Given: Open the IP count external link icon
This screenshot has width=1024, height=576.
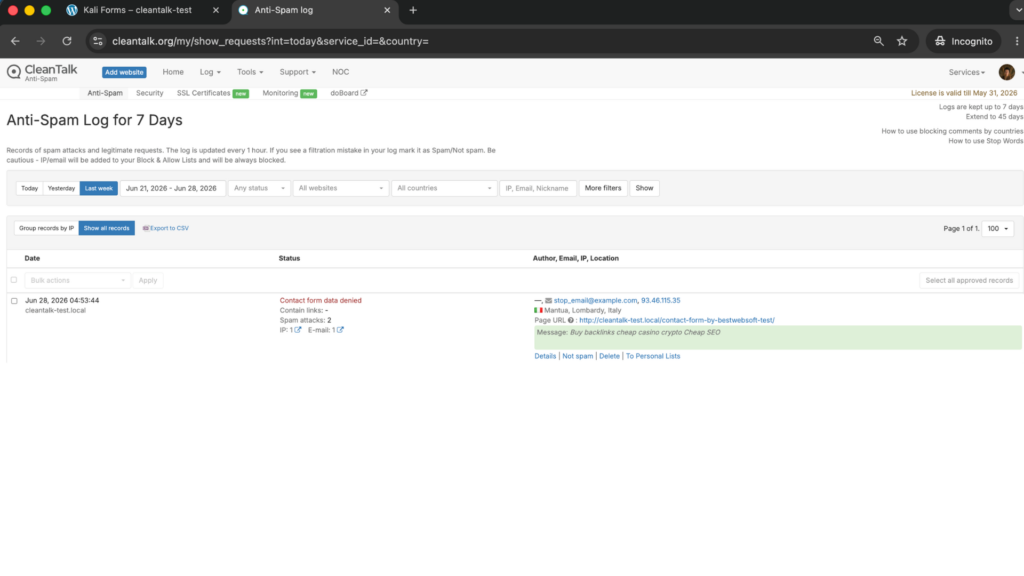Looking at the screenshot, I should point(298,330).
